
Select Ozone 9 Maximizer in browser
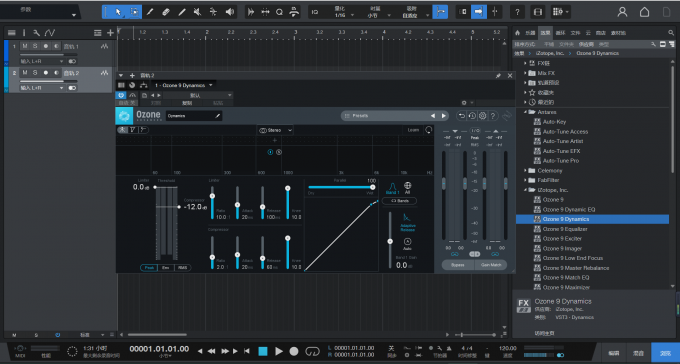point(566,287)
